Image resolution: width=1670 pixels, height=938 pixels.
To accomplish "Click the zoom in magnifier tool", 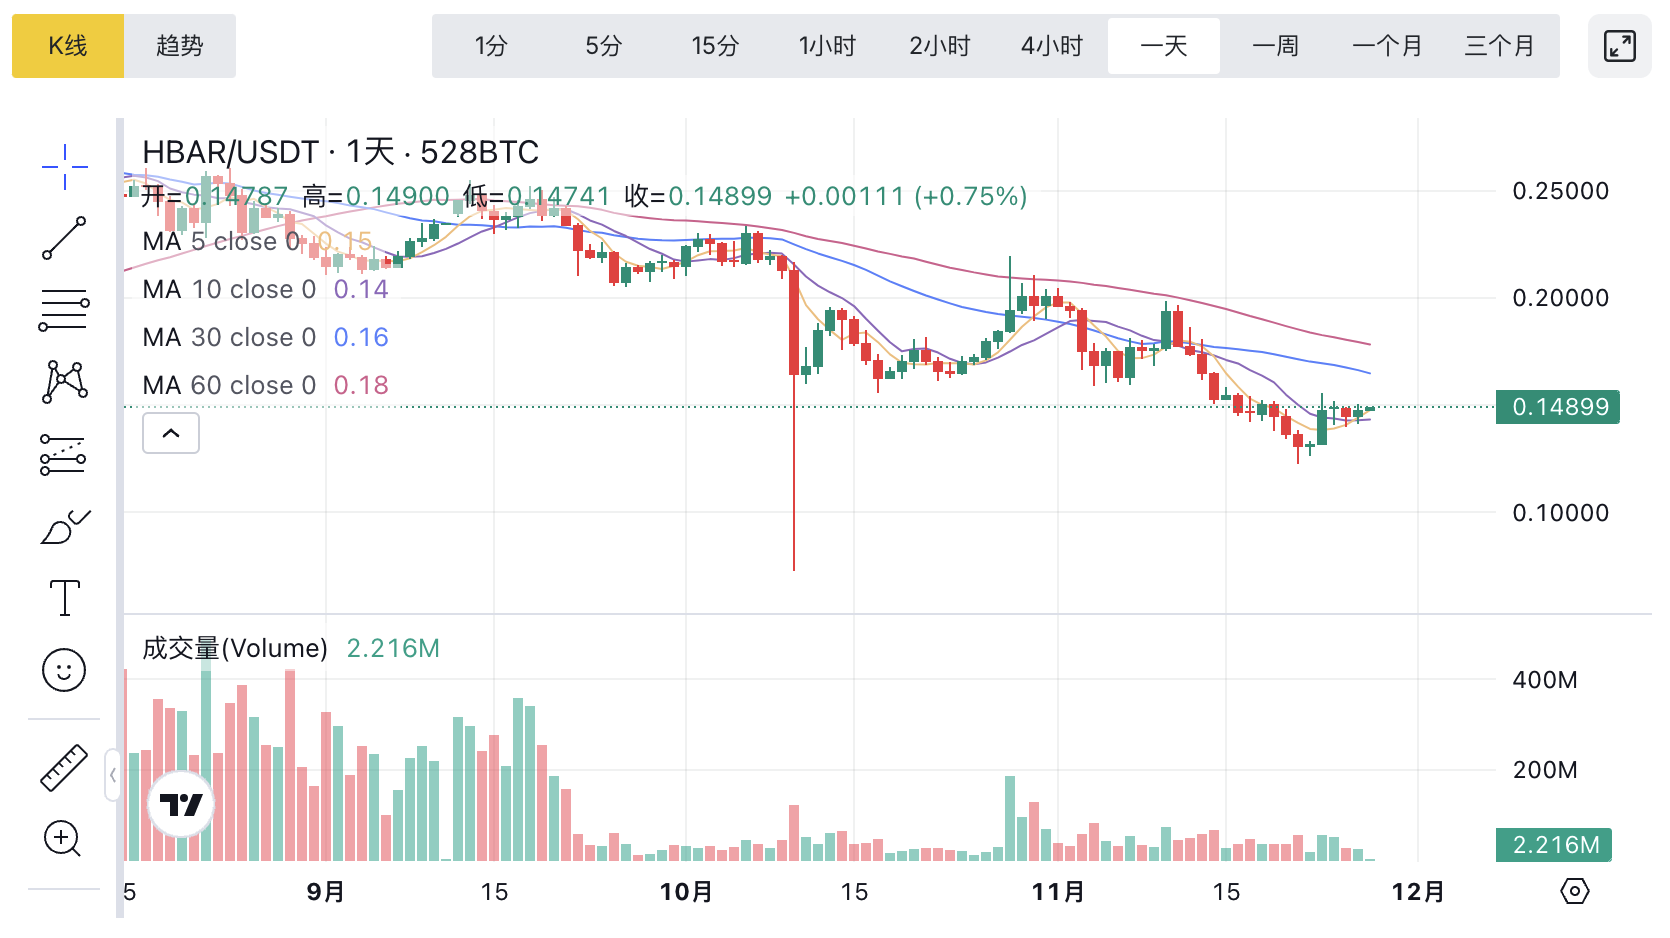I will pyautogui.click(x=63, y=838).
